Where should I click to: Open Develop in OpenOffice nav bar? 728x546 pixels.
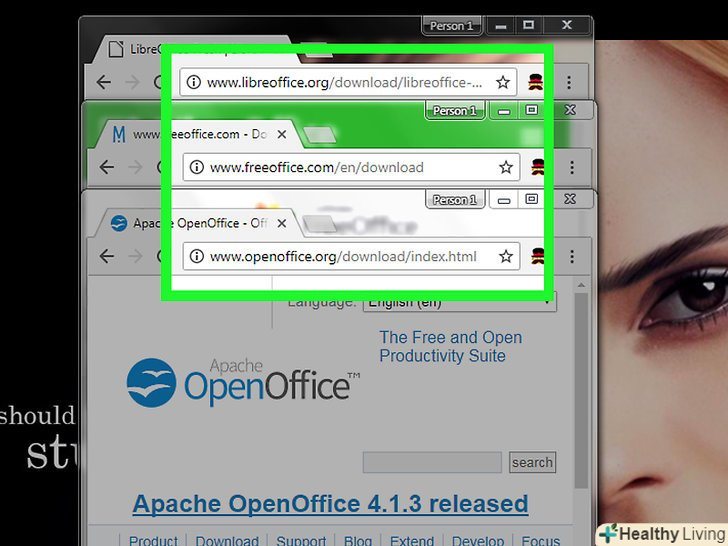(478, 540)
